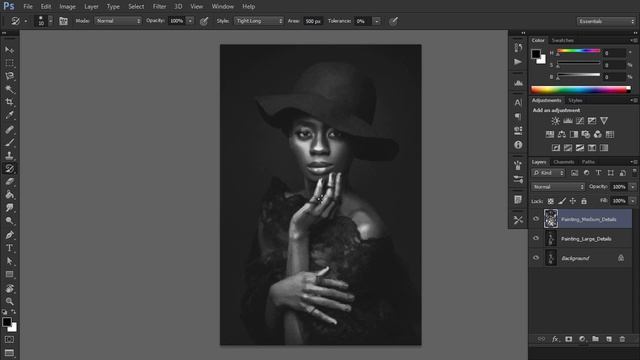Select the Eraser tool
The image size is (640, 360).
point(9,182)
